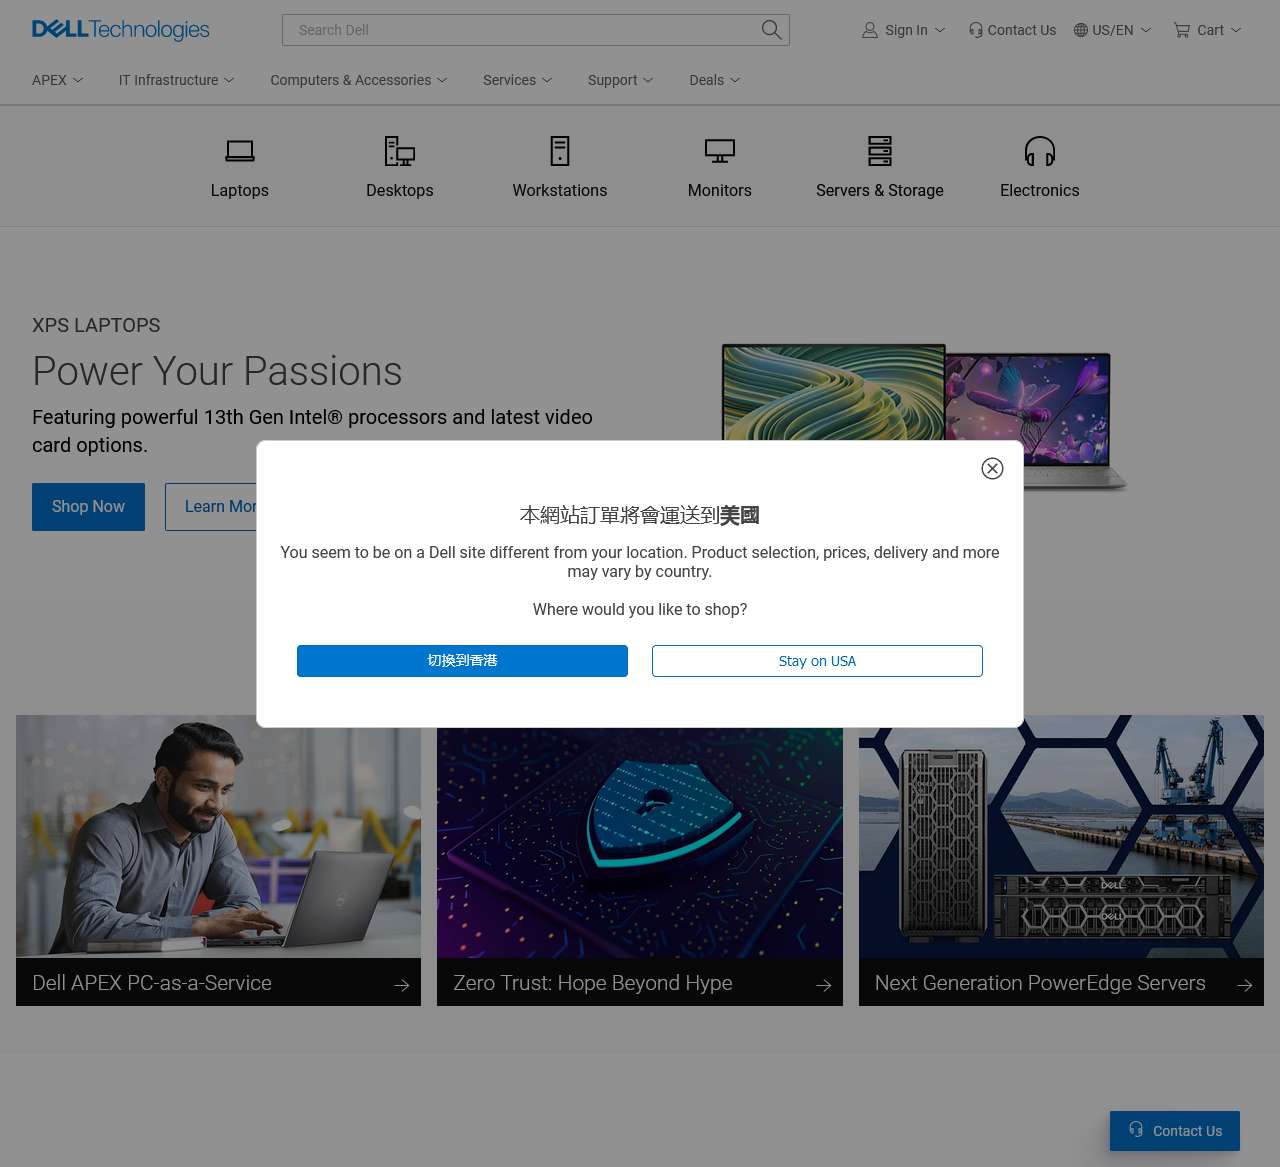The width and height of the screenshot is (1280, 1167).
Task: Open the Deals menu
Action: pos(714,80)
